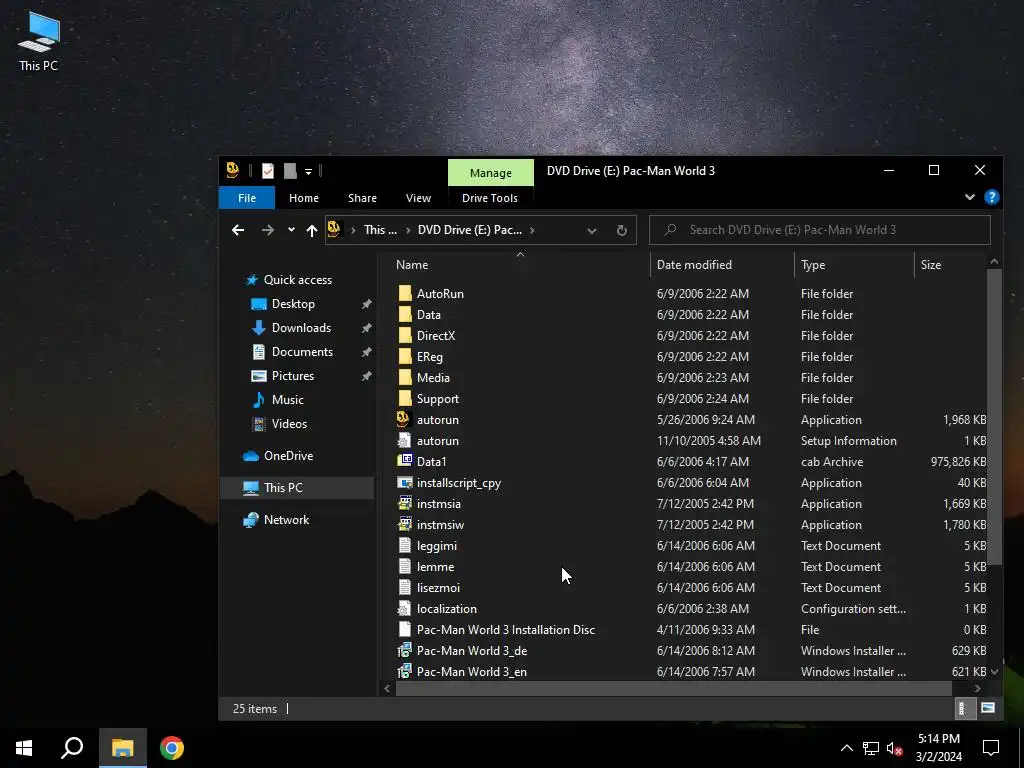1024x768 pixels.
Task: Select the Data folder icon
Action: 405,314
